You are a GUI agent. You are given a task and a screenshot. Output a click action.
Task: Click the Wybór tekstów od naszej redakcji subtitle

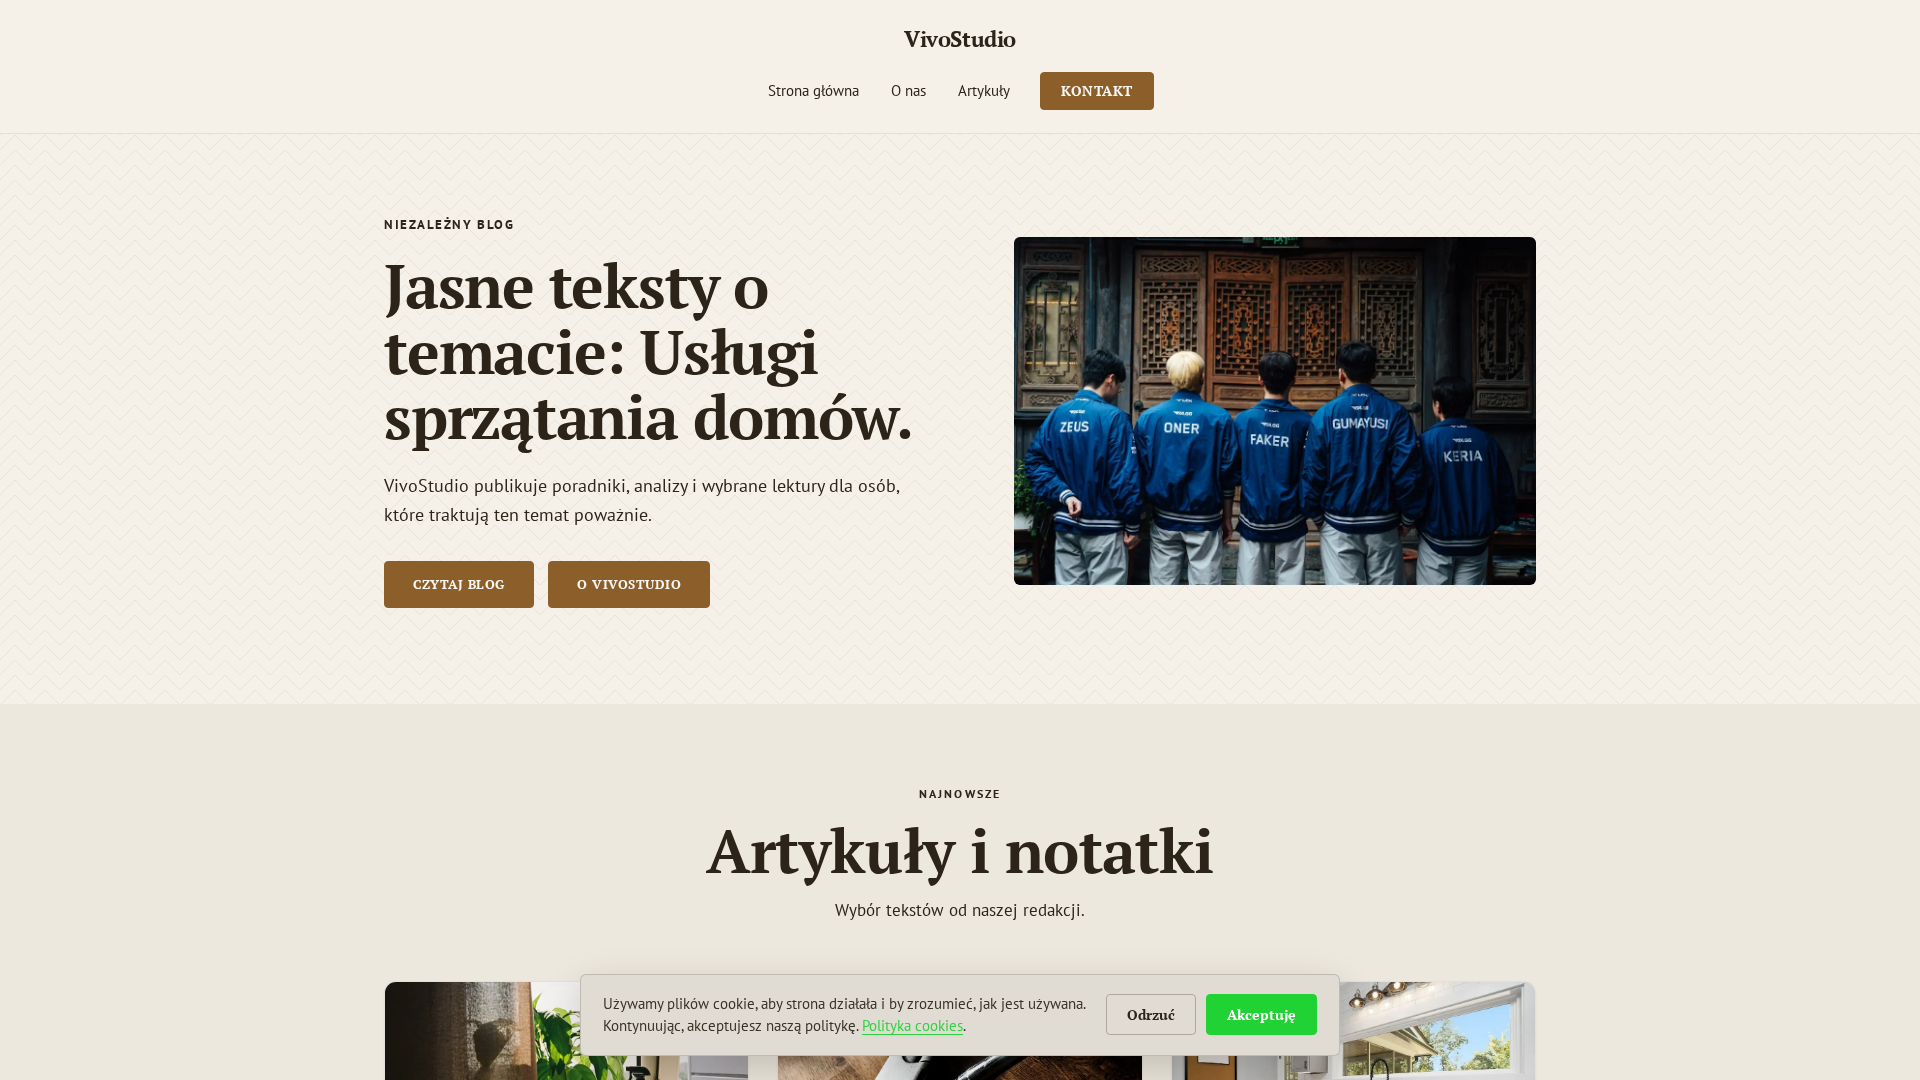[x=960, y=910]
